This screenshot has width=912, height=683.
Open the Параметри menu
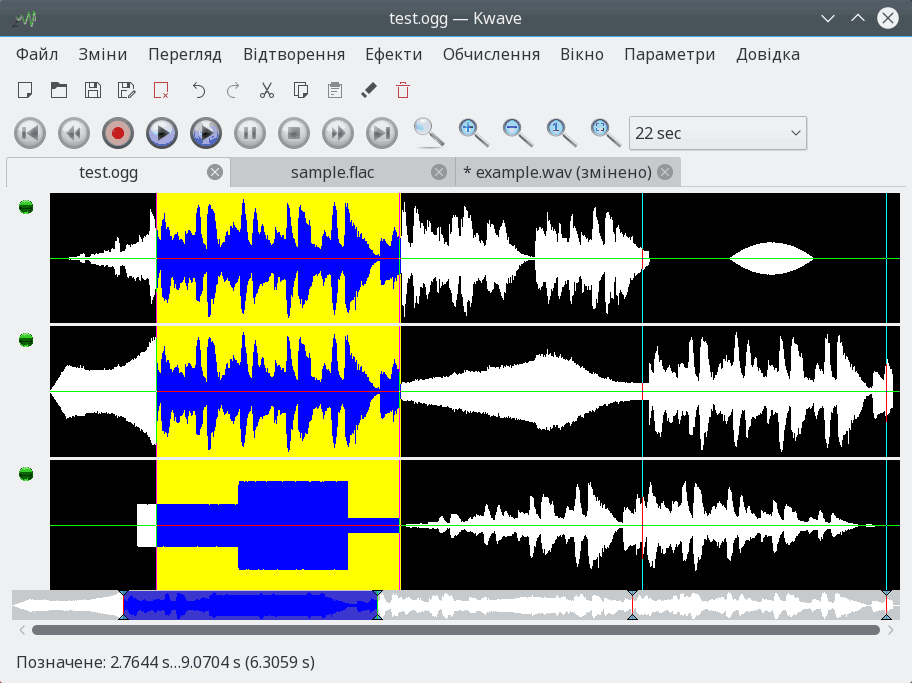click(x=669, y=55)
